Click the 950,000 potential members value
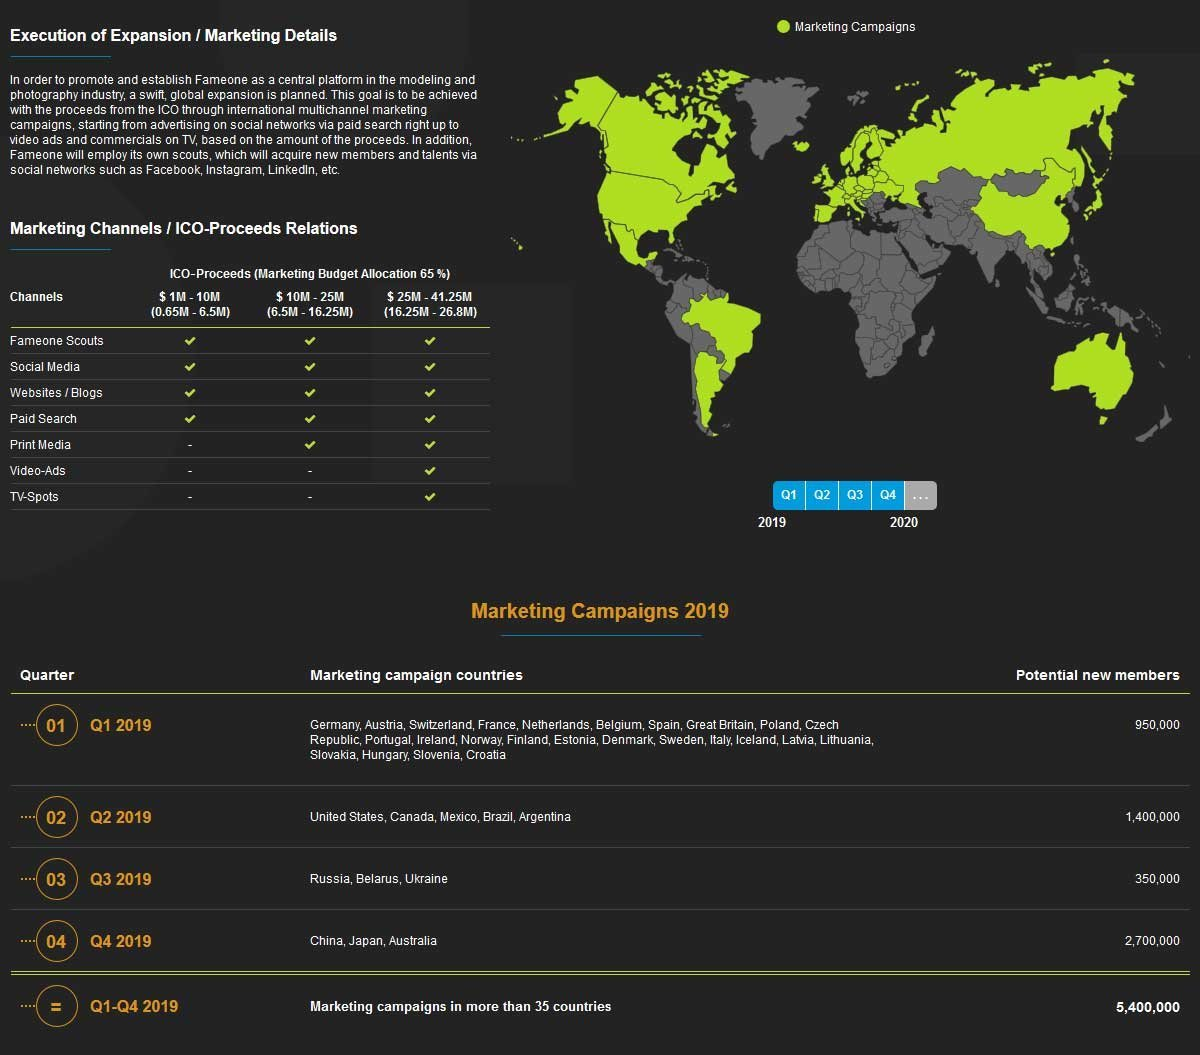Image resolution: width=1200 pixels, height=1055 pixels. click(1157, 725)
